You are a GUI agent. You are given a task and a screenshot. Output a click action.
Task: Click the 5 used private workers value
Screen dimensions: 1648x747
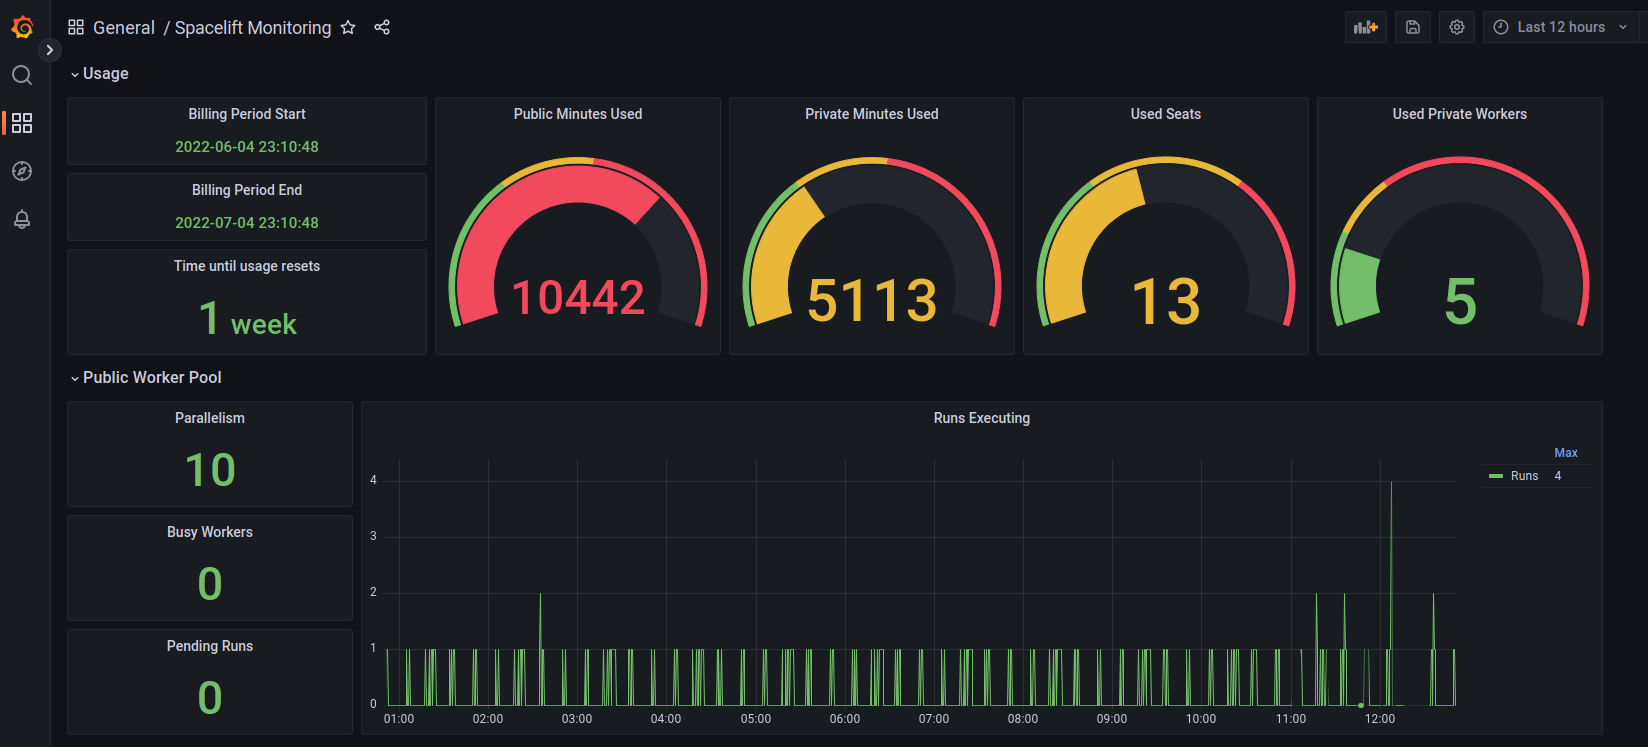pos(1460,302)
